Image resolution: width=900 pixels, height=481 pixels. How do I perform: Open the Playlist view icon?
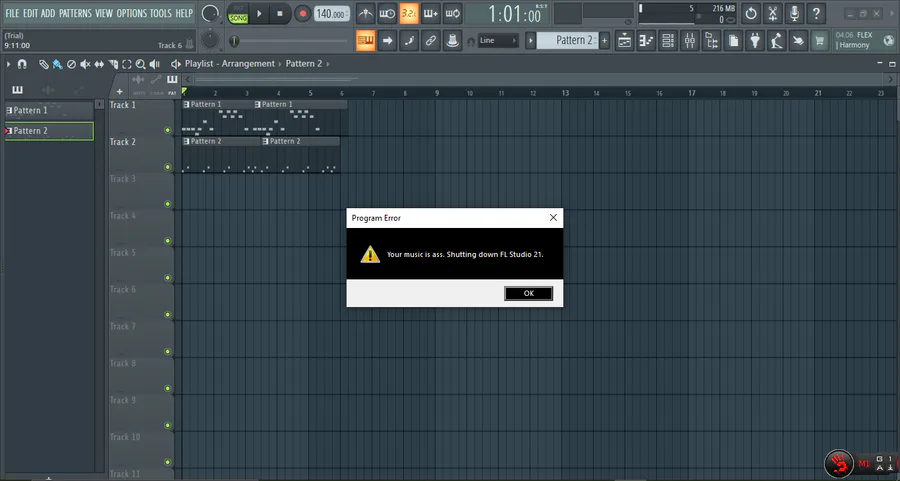(x=624, y=40)
